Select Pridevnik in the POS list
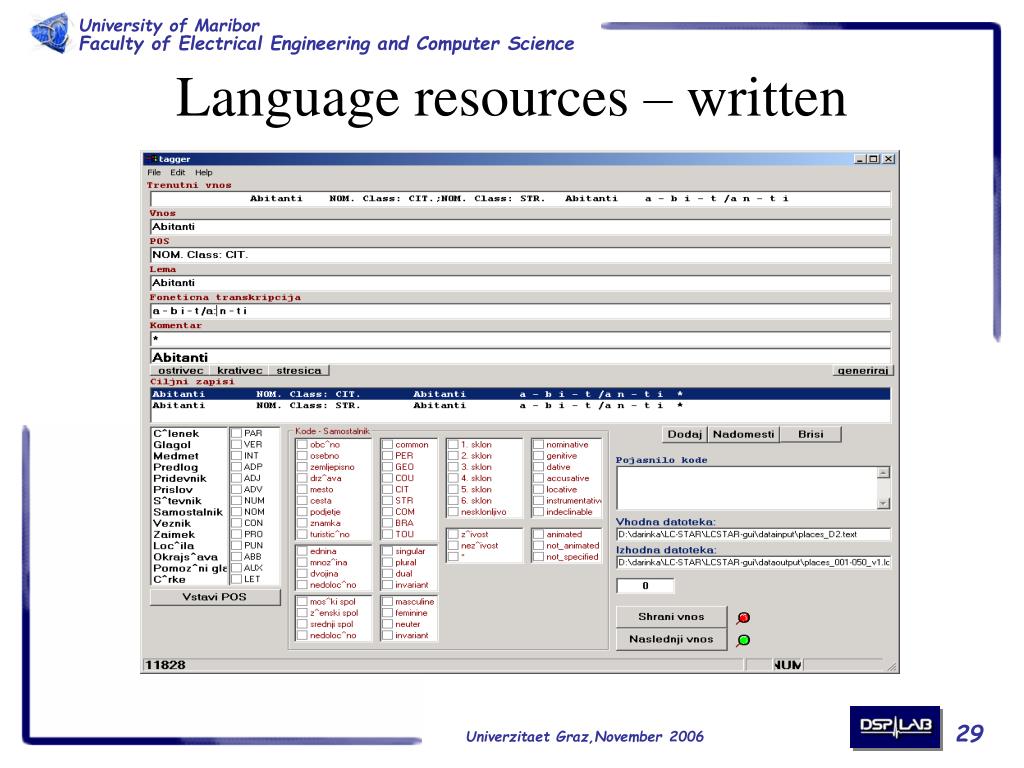1024x768 pixels. click(180, 479)
